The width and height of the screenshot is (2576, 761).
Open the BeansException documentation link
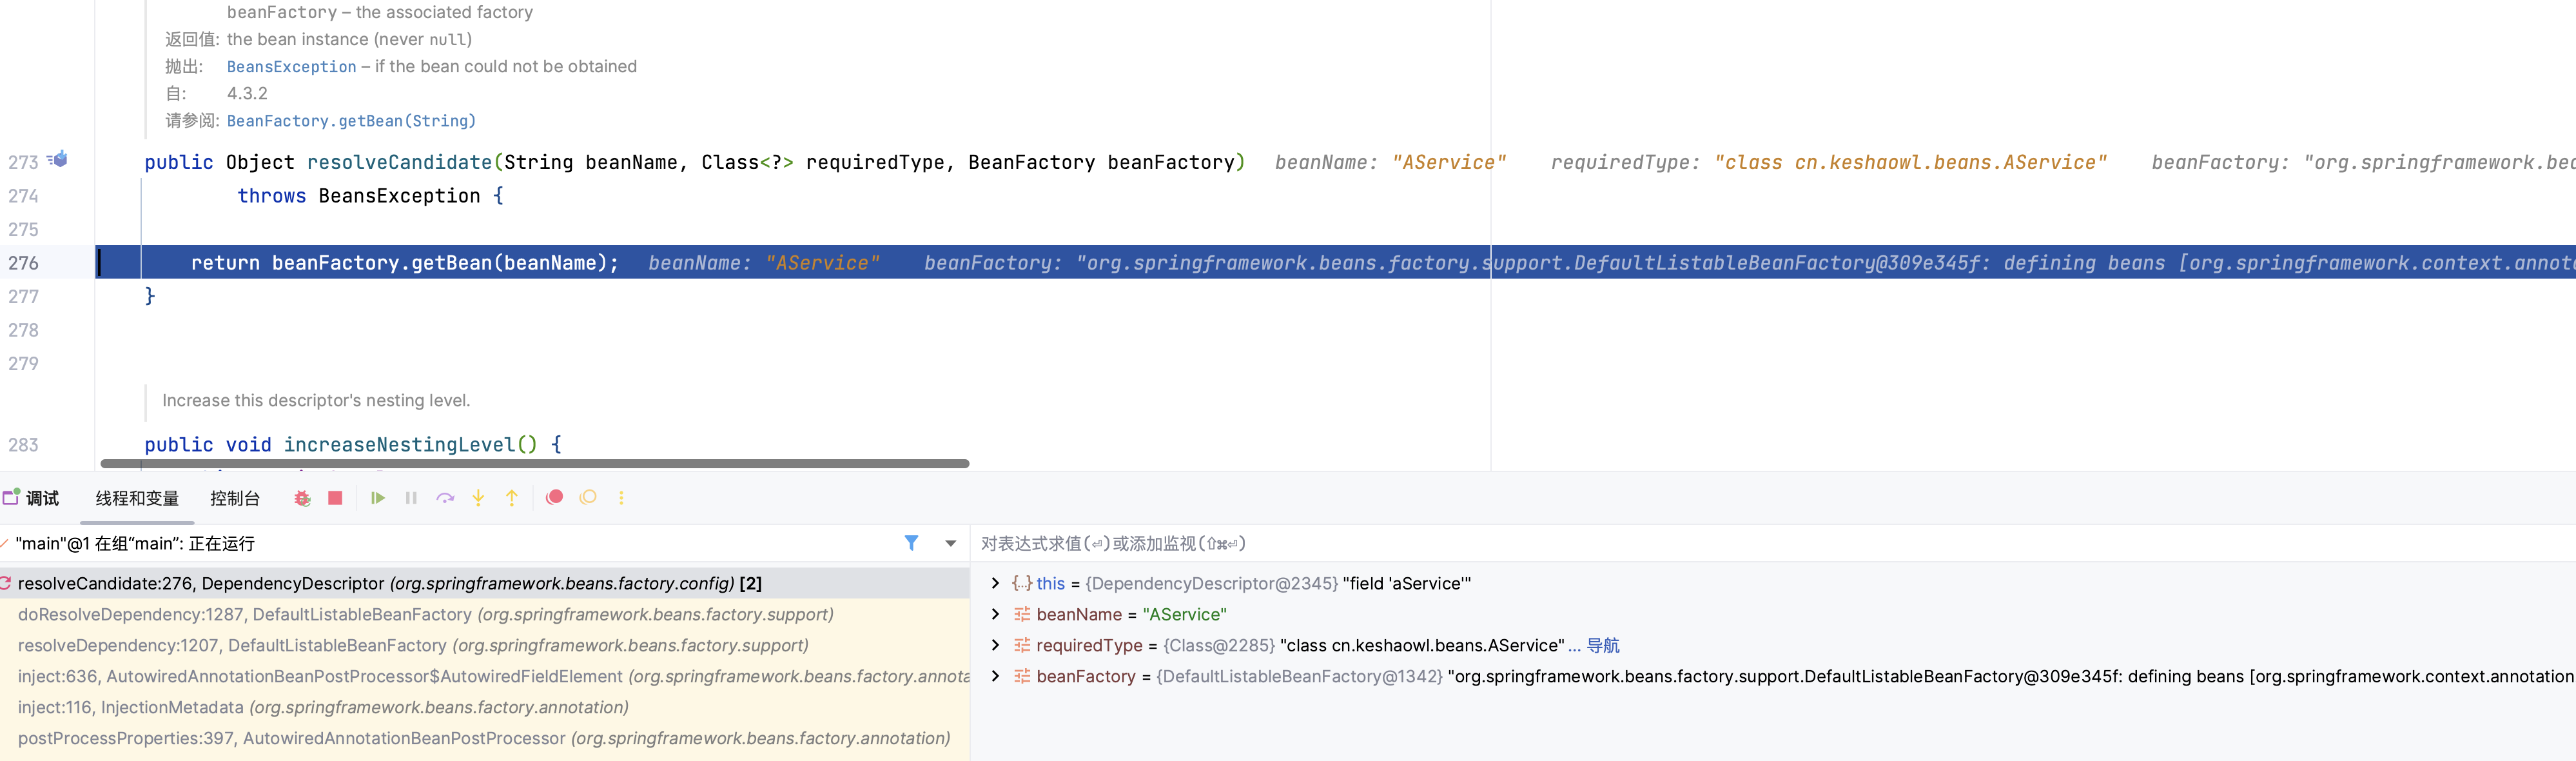click(291, 67)
